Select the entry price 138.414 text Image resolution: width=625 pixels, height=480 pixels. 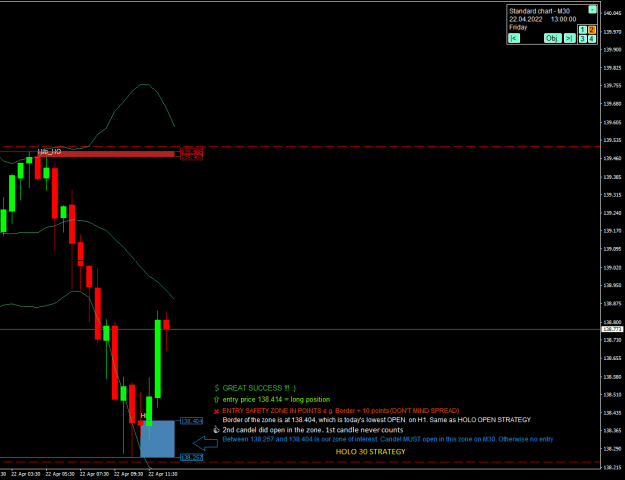(276, 399)
